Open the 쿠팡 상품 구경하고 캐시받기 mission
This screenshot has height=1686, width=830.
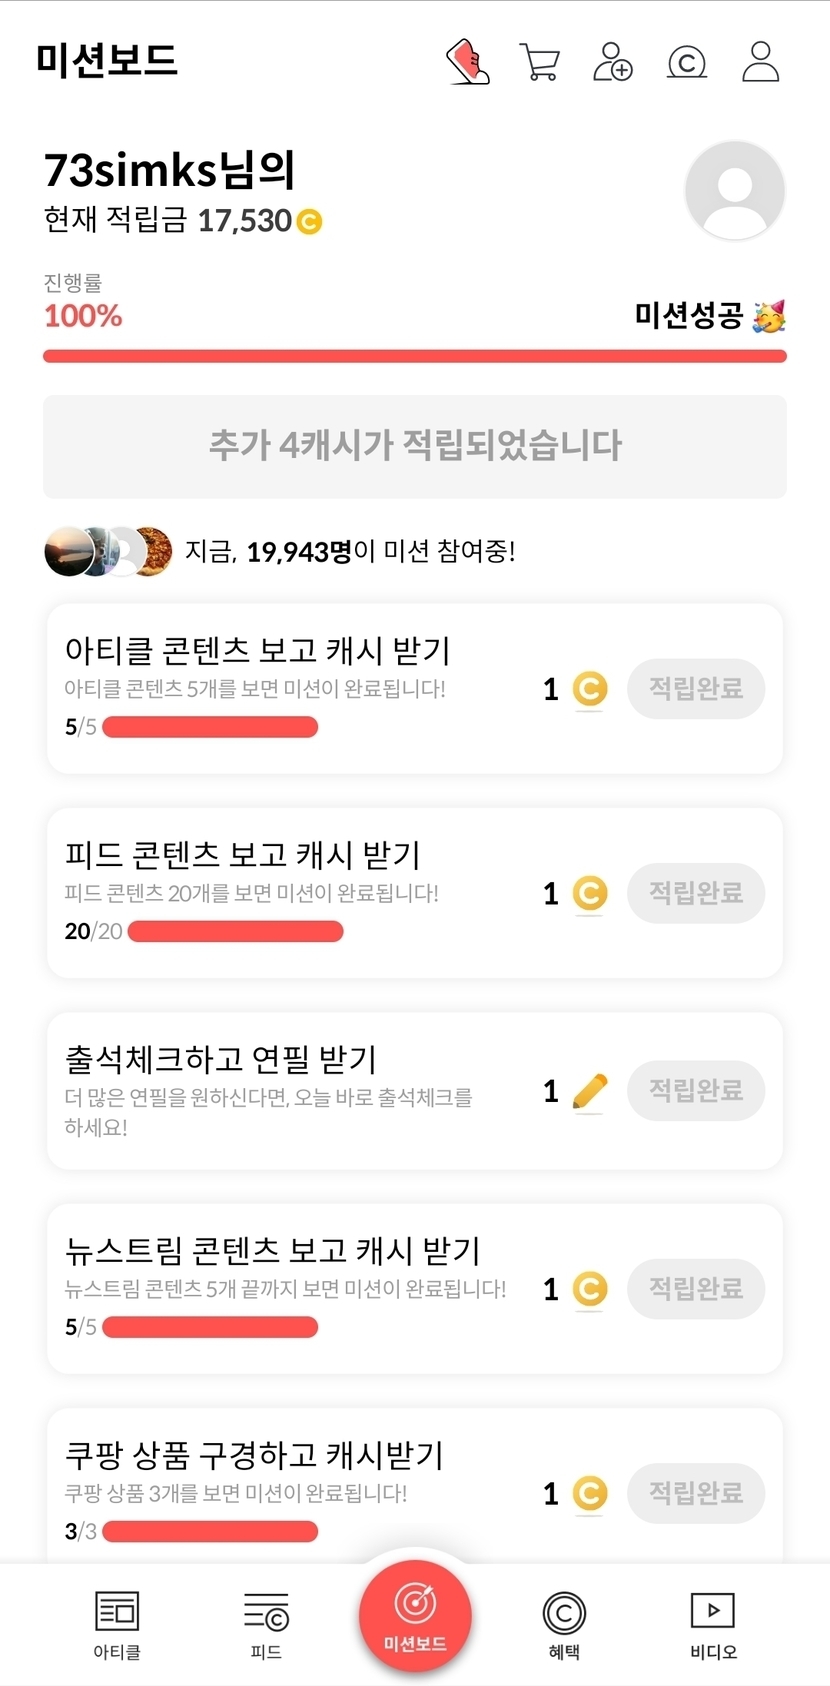click(254, 1454)
